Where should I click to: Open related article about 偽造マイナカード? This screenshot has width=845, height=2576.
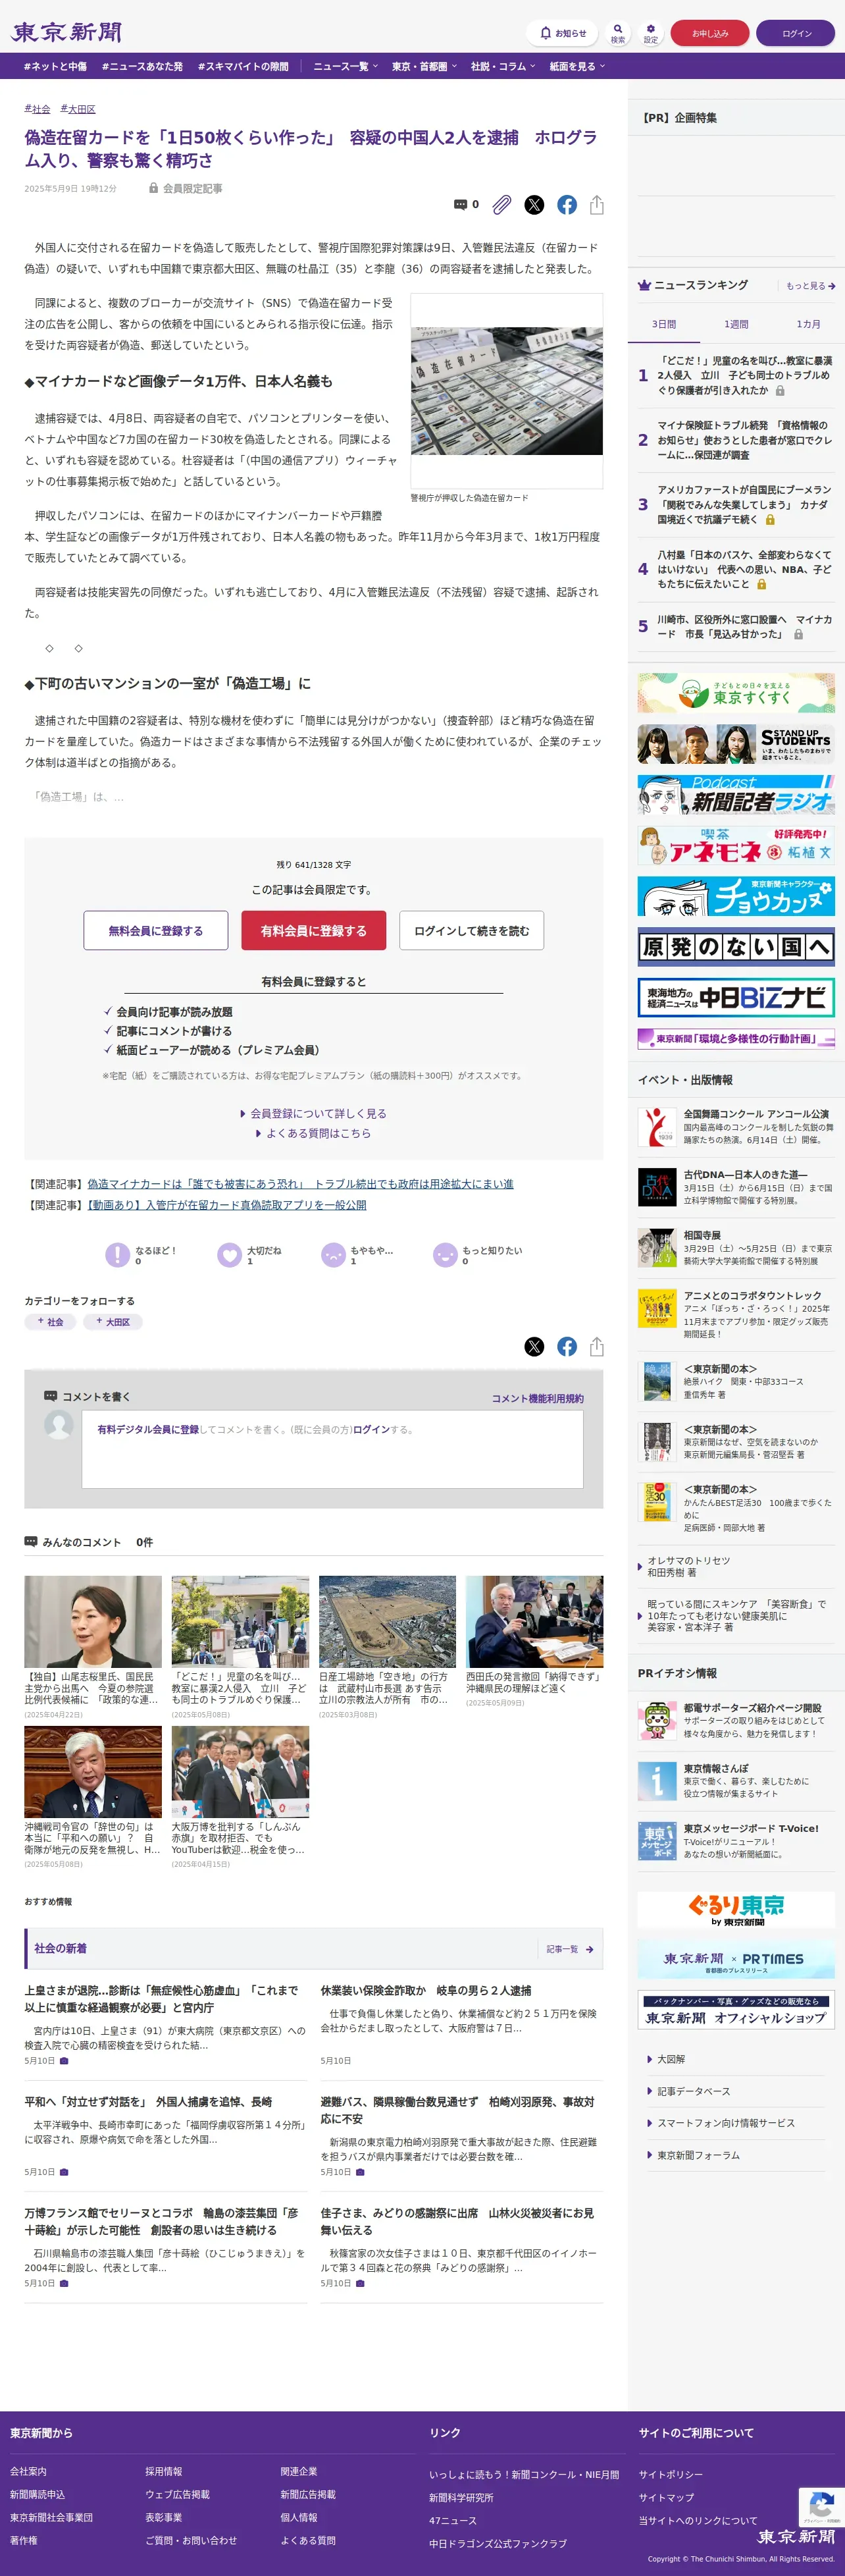tap(300, 1184)
